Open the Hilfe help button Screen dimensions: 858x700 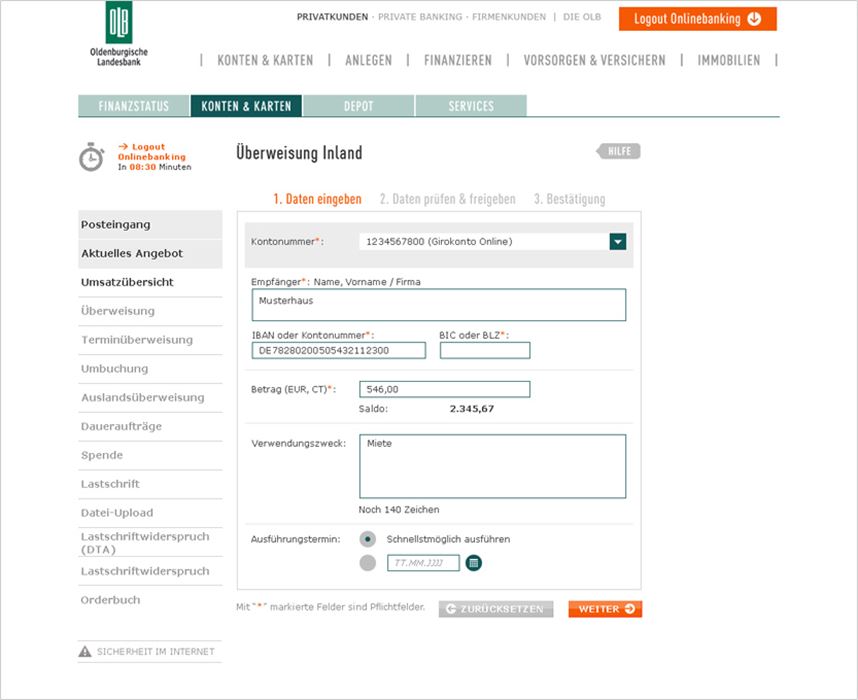(618, 151)
